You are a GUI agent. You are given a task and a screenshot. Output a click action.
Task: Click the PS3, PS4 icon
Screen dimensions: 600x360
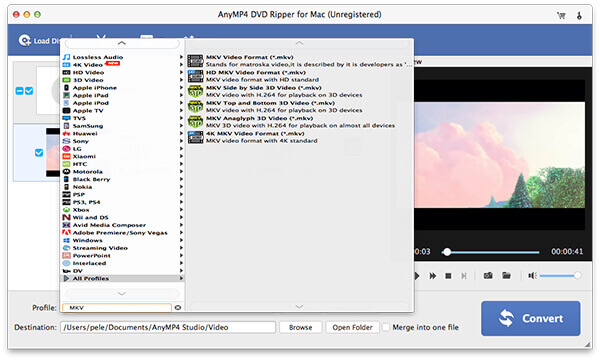66,202
